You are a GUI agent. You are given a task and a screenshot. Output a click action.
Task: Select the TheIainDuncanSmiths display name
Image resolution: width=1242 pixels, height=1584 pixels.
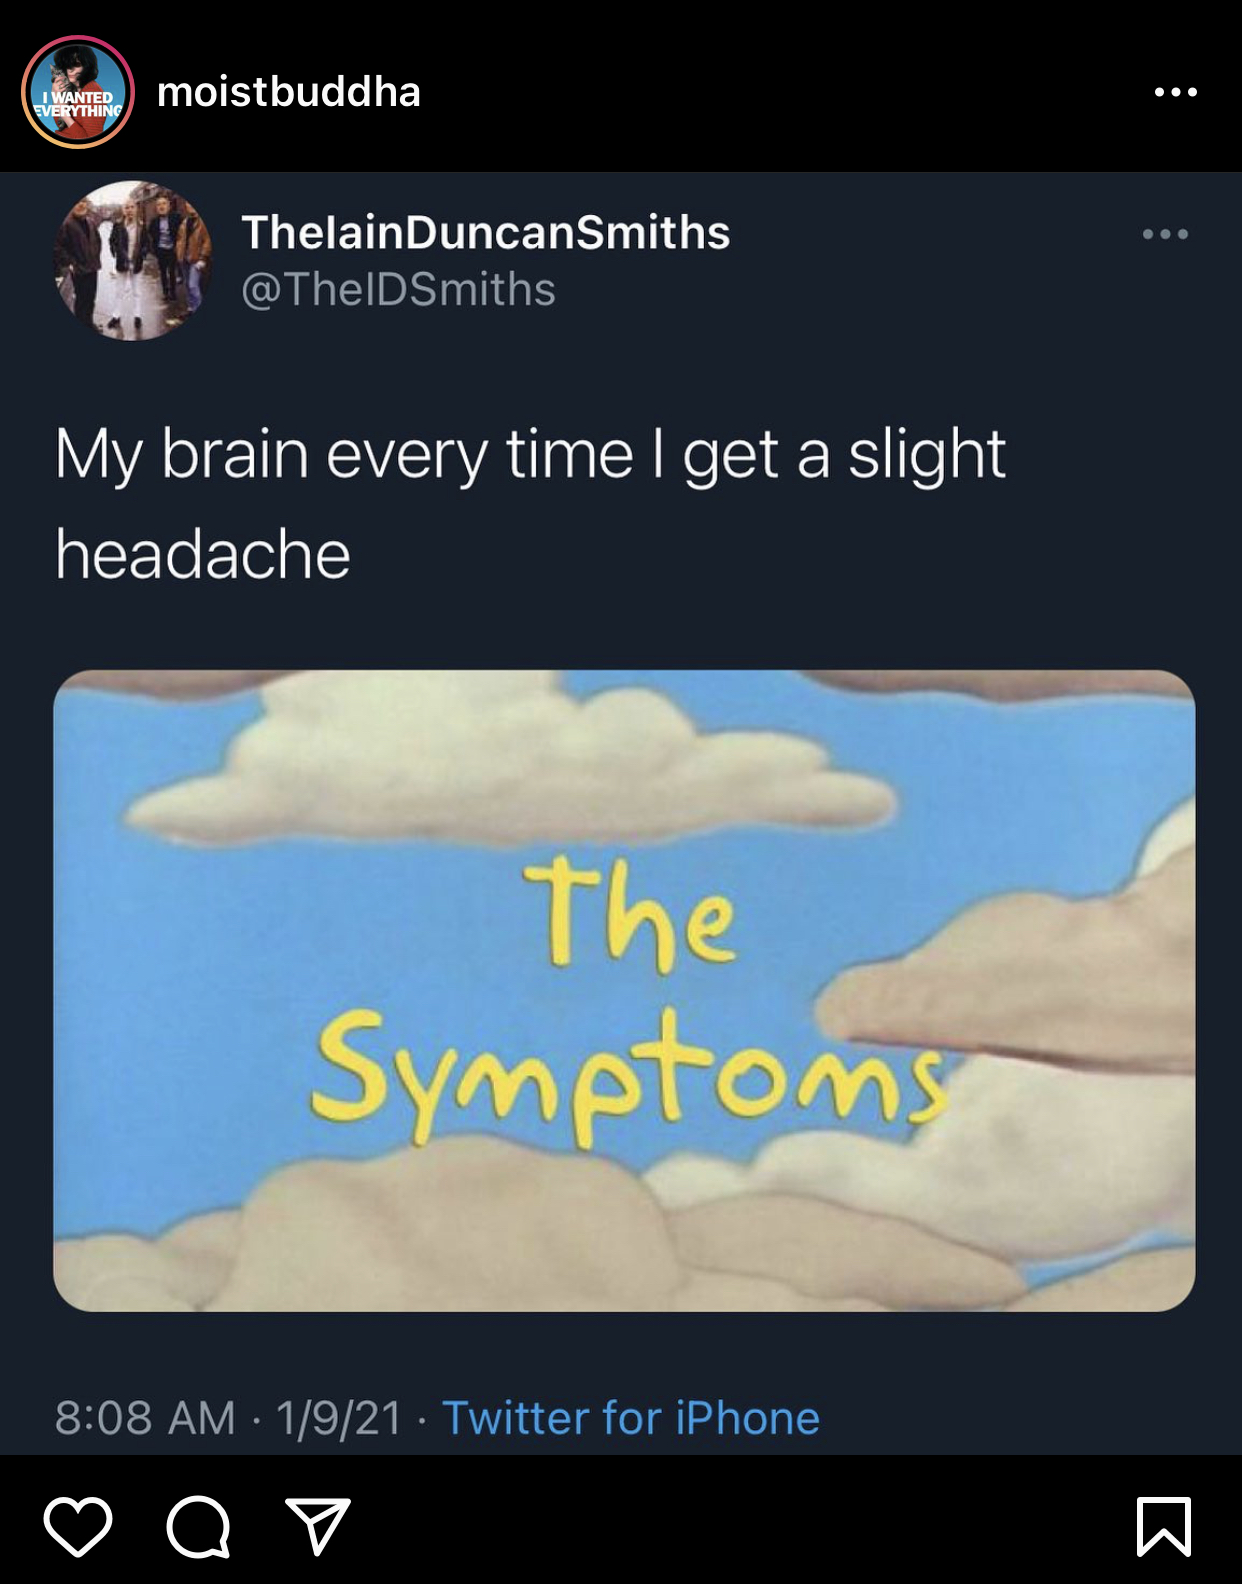point(486,232)
